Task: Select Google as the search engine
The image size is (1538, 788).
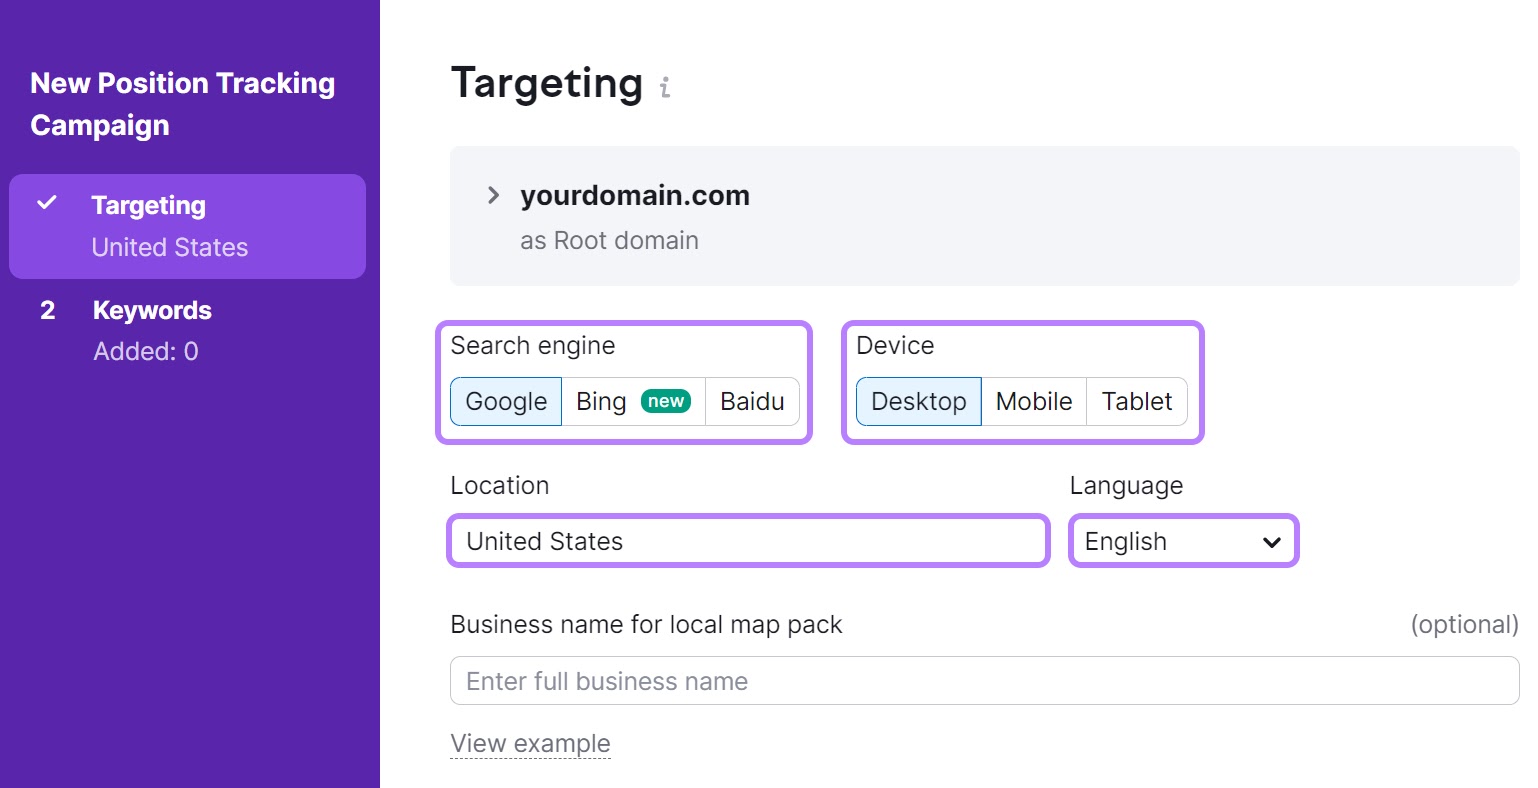Action: [506, 401]
